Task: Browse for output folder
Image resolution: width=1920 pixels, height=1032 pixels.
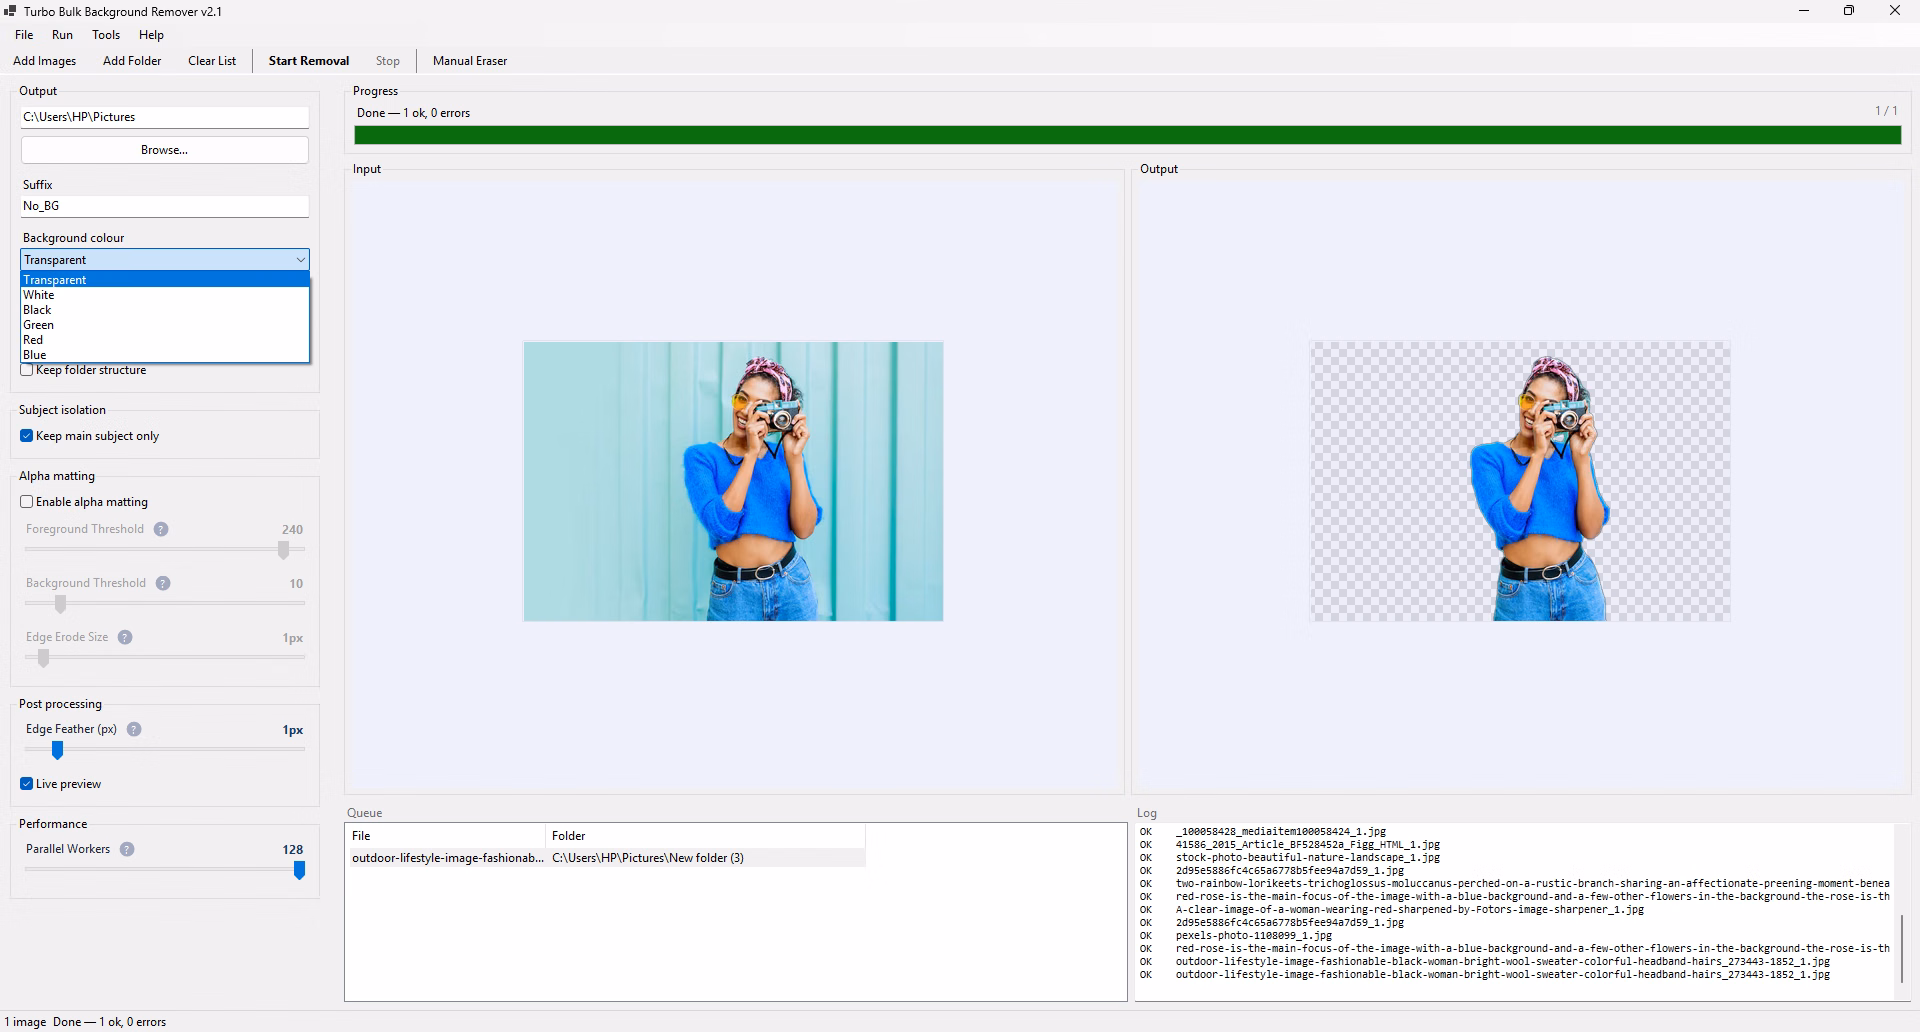Action: click(x=165, y=150)
